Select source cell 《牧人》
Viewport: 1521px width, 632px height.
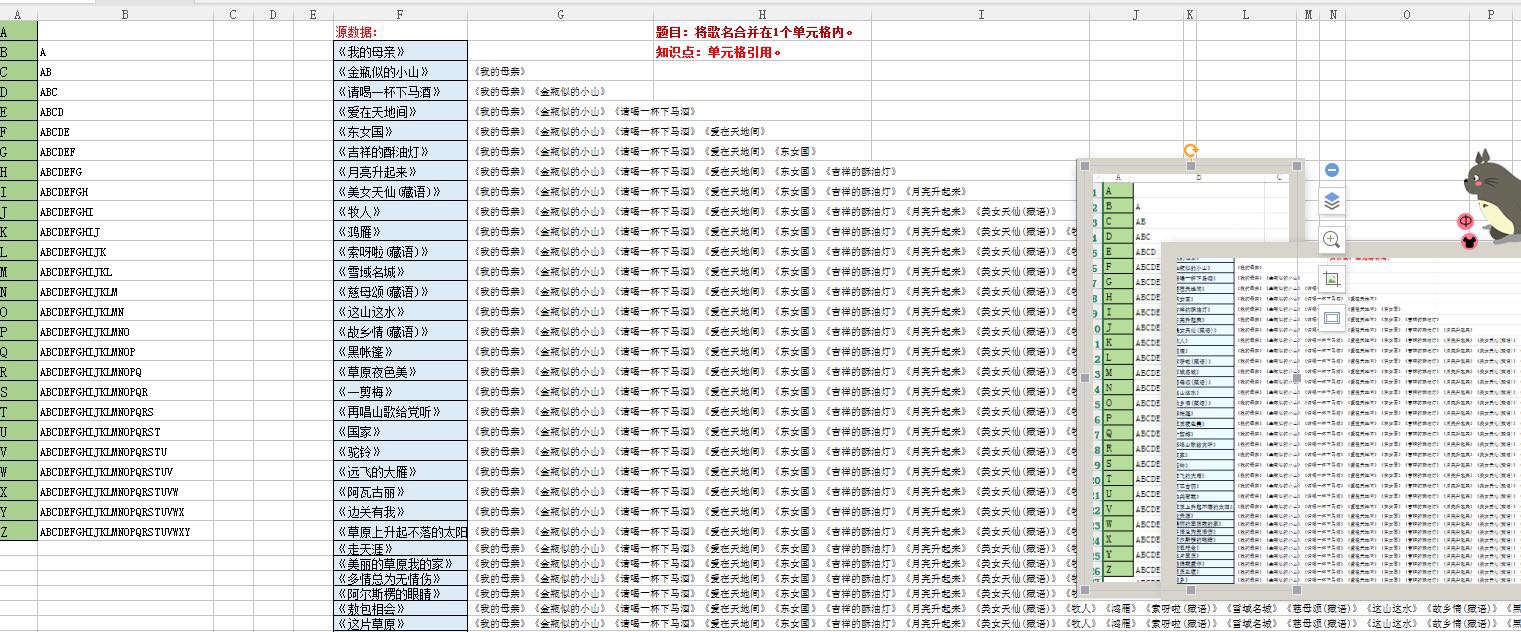click(x=400, y=212)
